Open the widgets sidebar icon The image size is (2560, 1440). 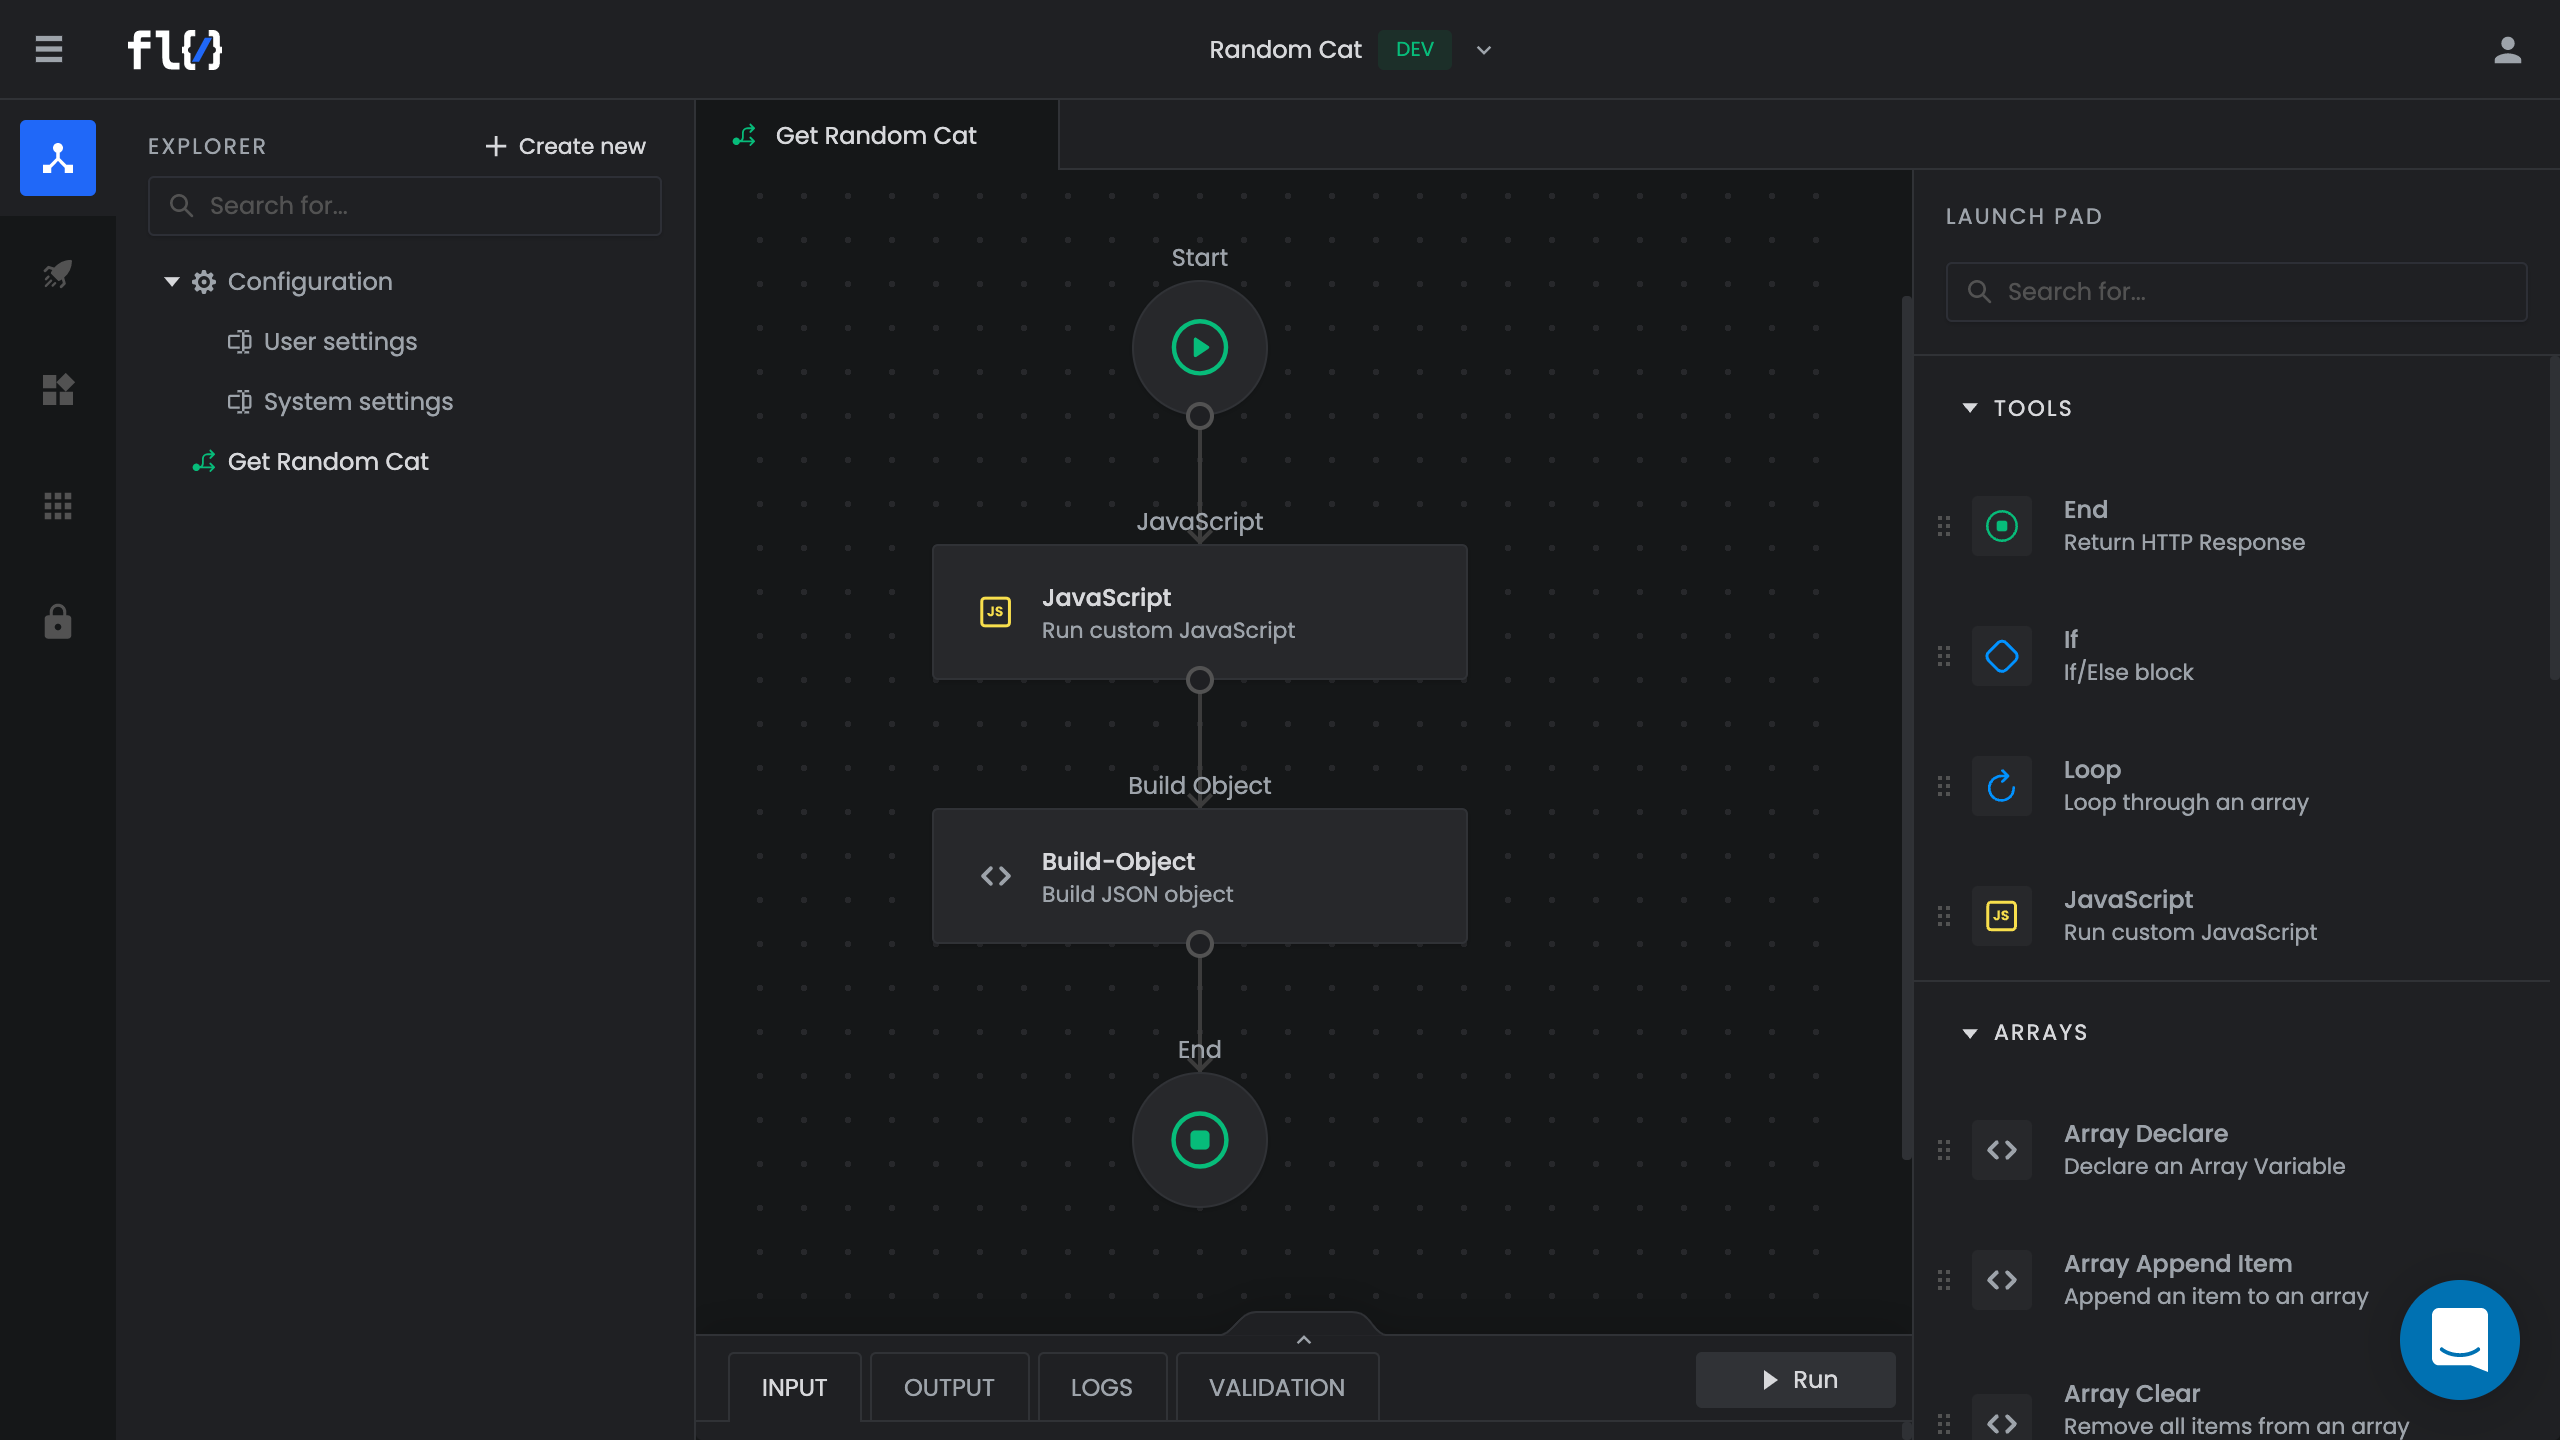pyautogui.click(x=58, y=390)
